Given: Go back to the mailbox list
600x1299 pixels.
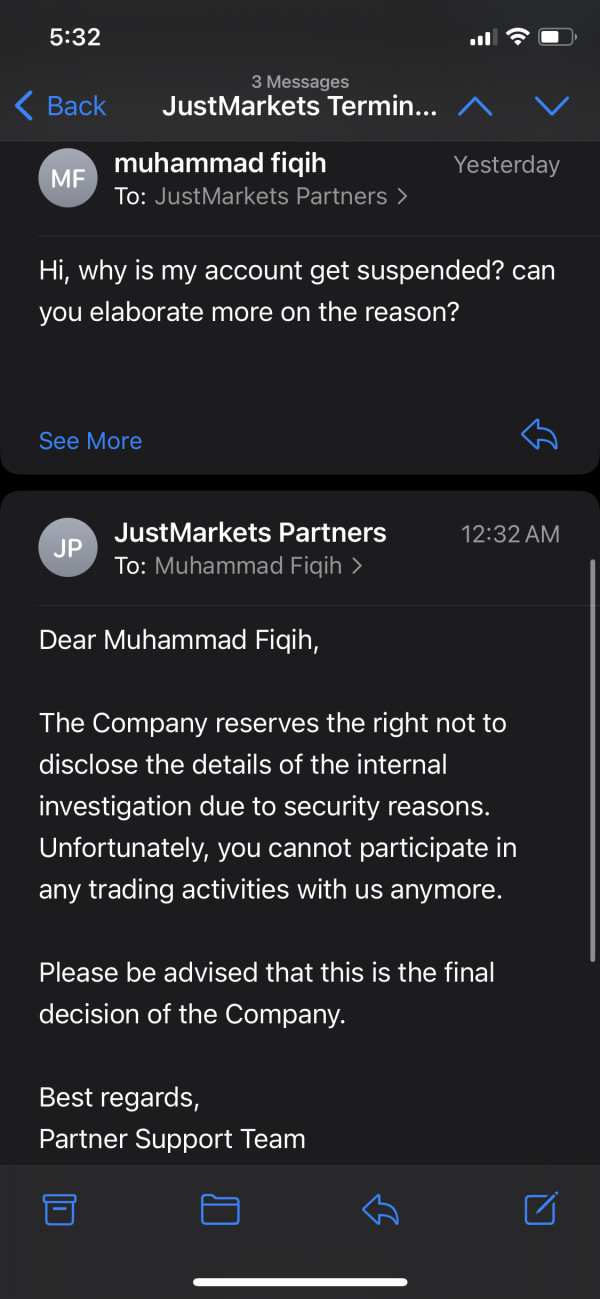Looking at the screenshot, I should 61,106.
